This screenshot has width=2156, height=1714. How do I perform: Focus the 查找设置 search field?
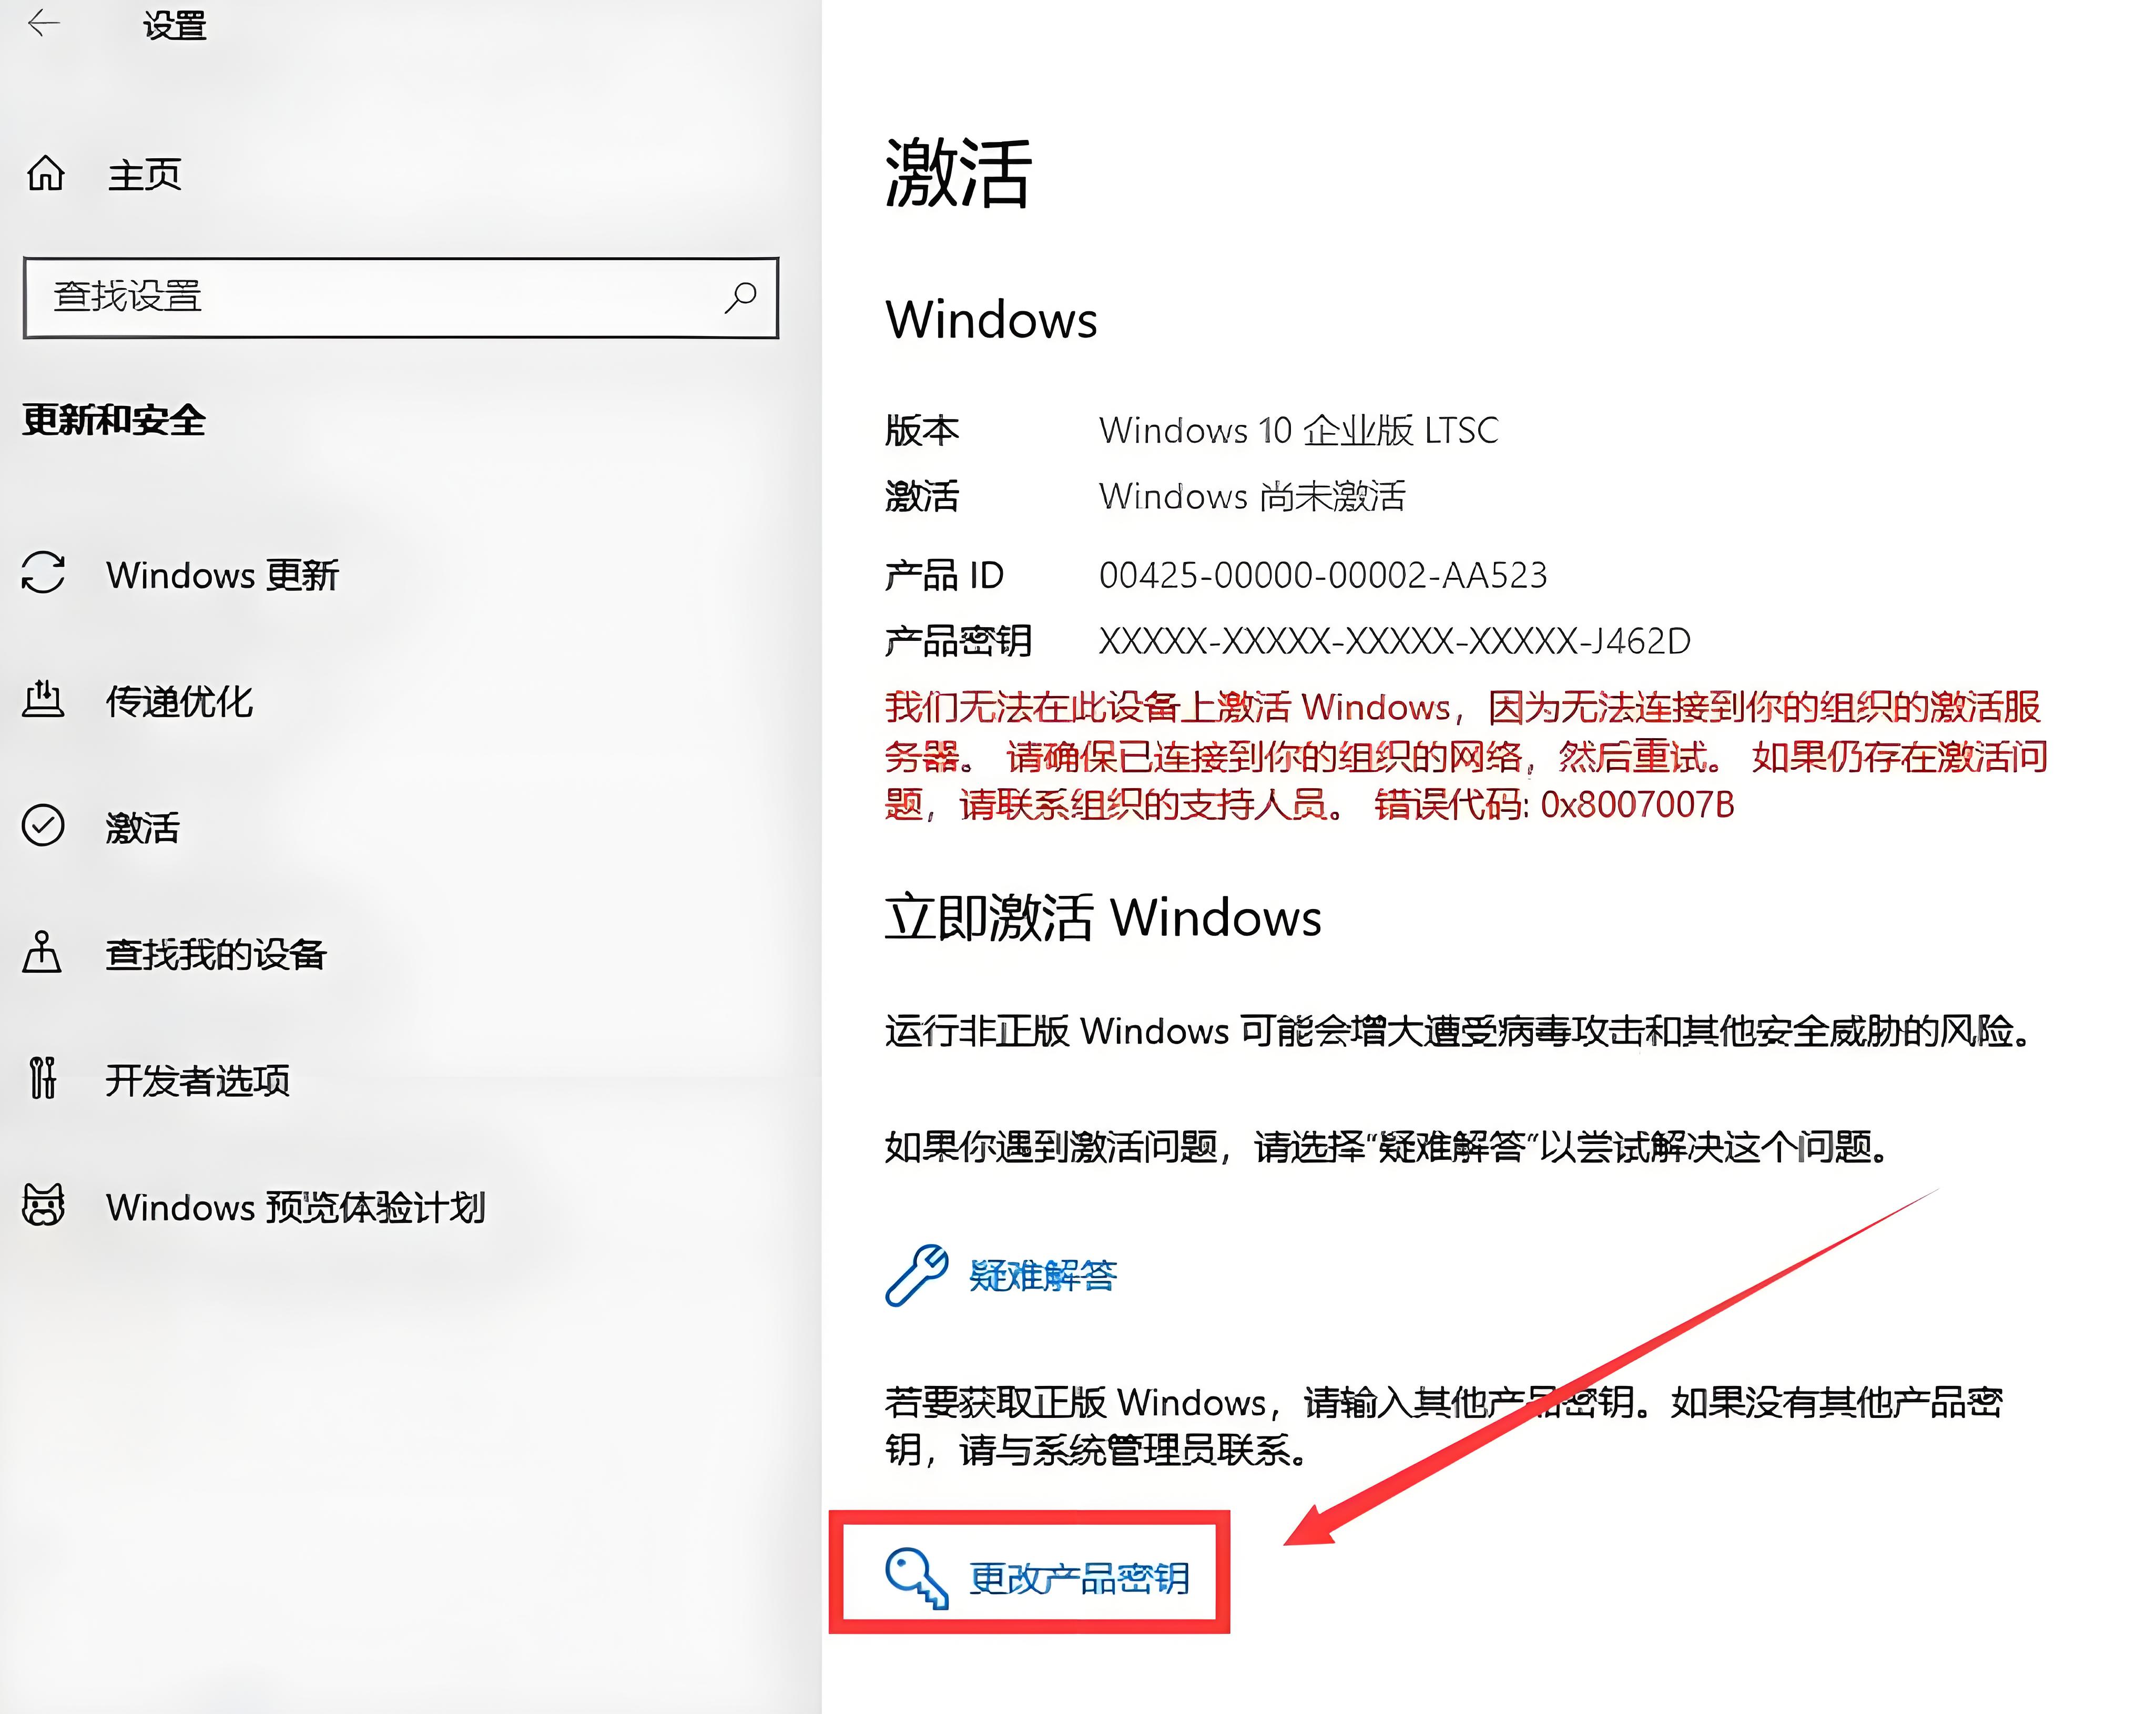pyautogui.click(x=401, y=297)
